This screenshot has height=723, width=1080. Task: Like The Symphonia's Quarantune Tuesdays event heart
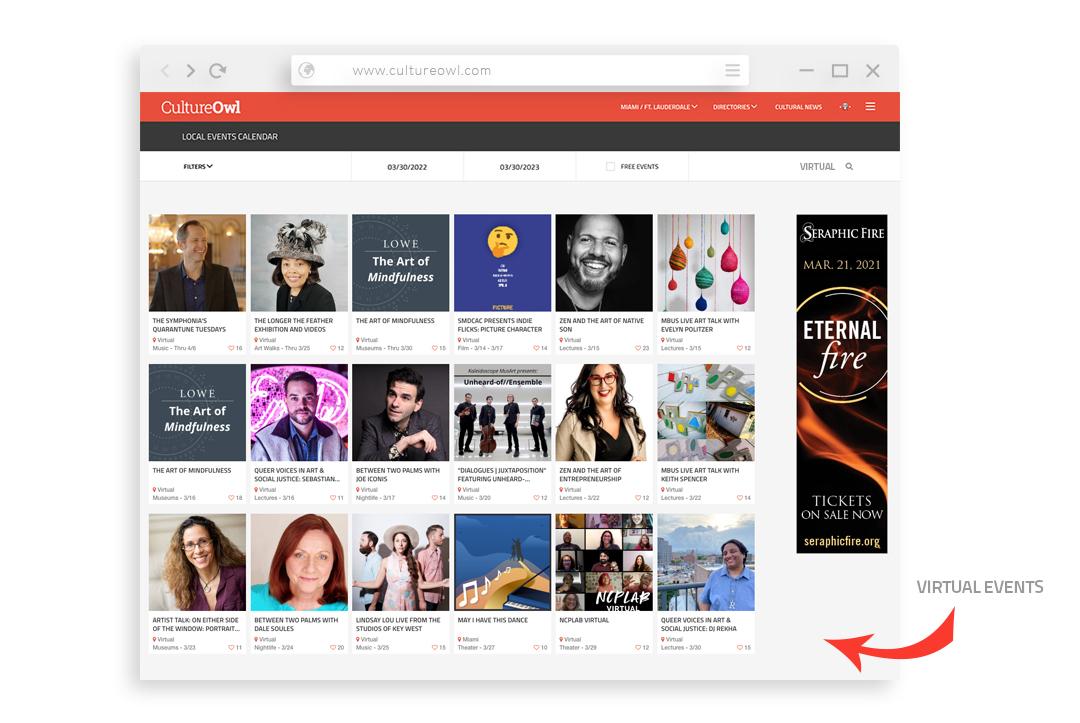(x=231, y=348)
